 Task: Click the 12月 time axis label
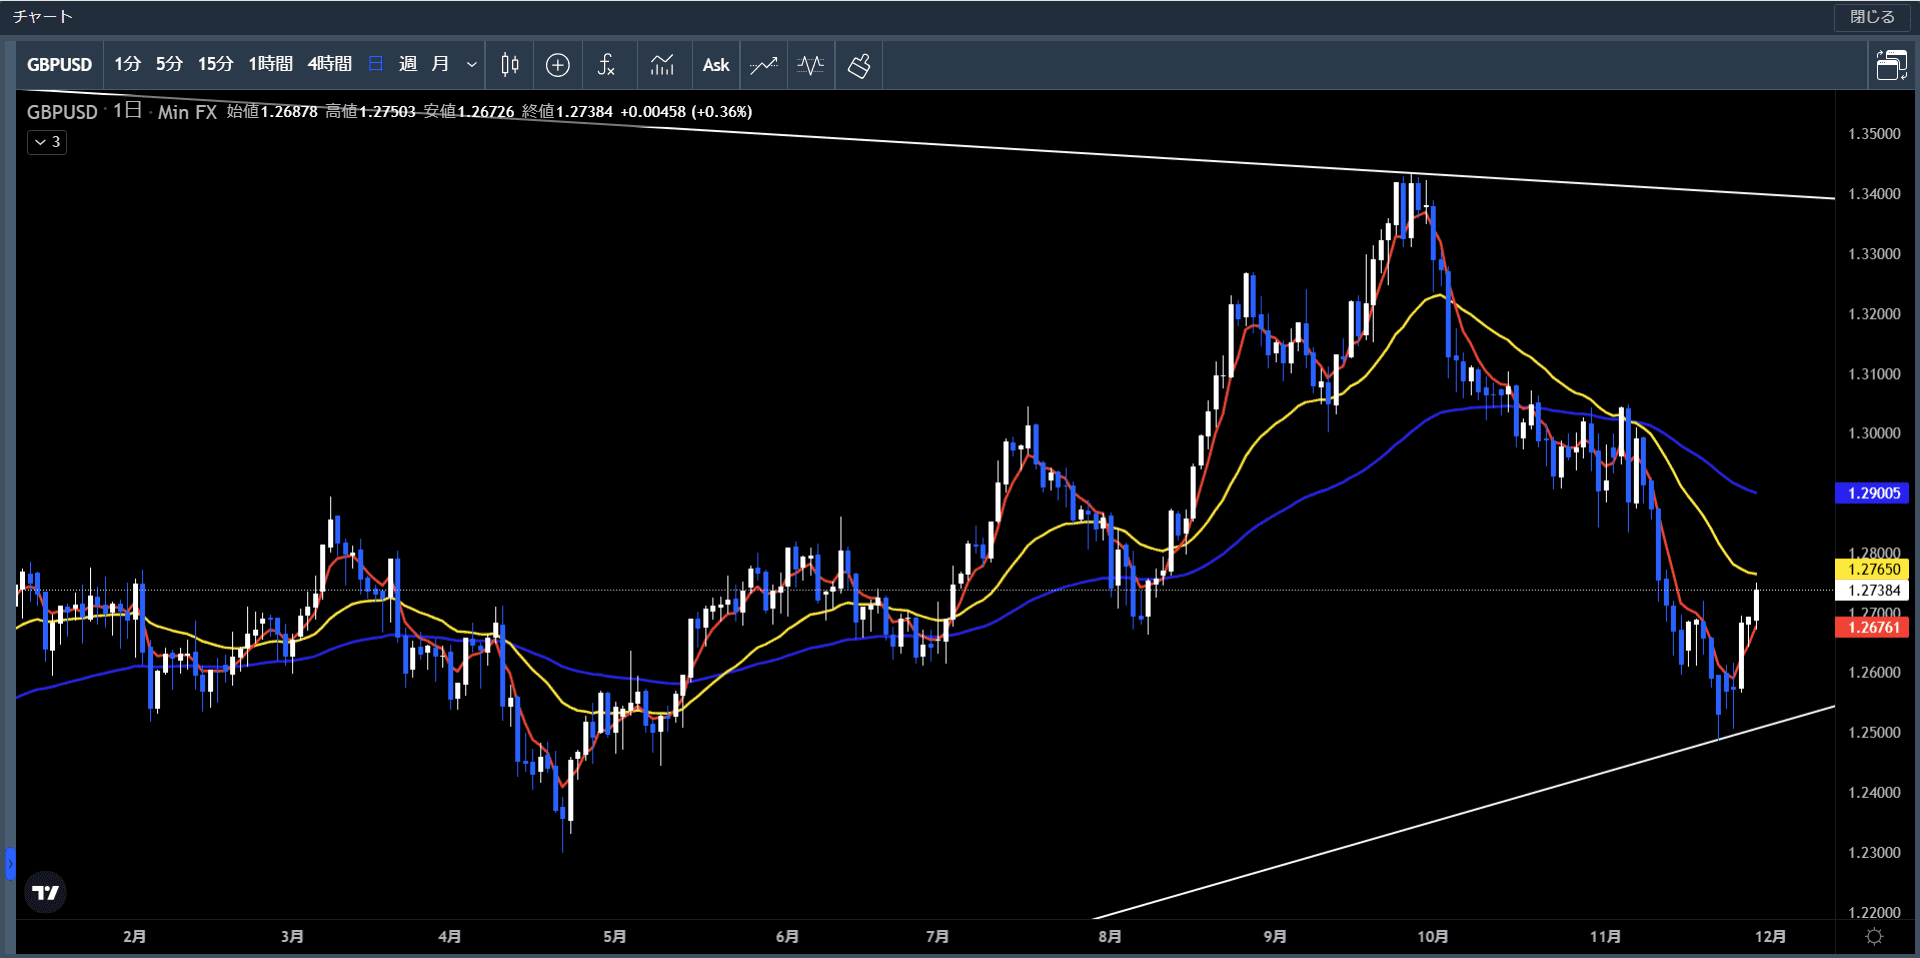click(x=1771, y=937)
